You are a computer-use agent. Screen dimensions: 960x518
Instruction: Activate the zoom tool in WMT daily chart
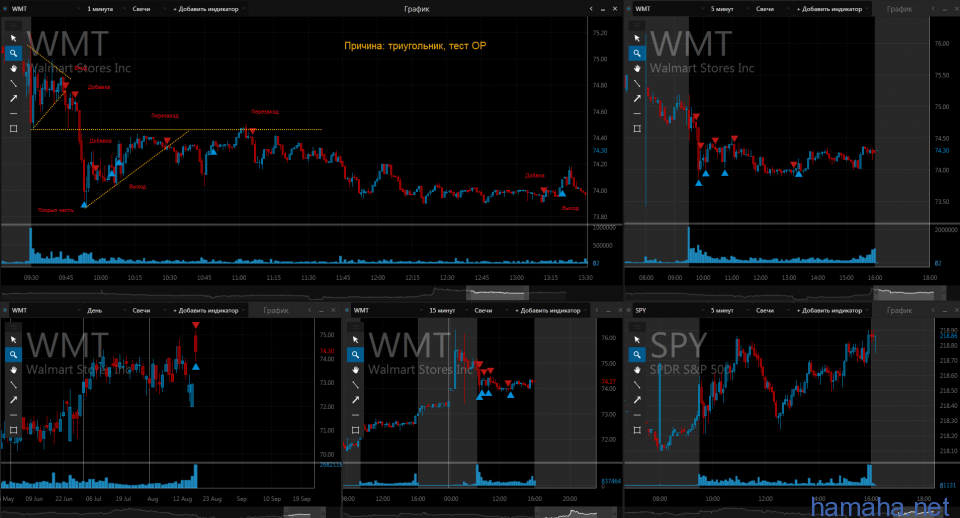(x=13, y=355)
